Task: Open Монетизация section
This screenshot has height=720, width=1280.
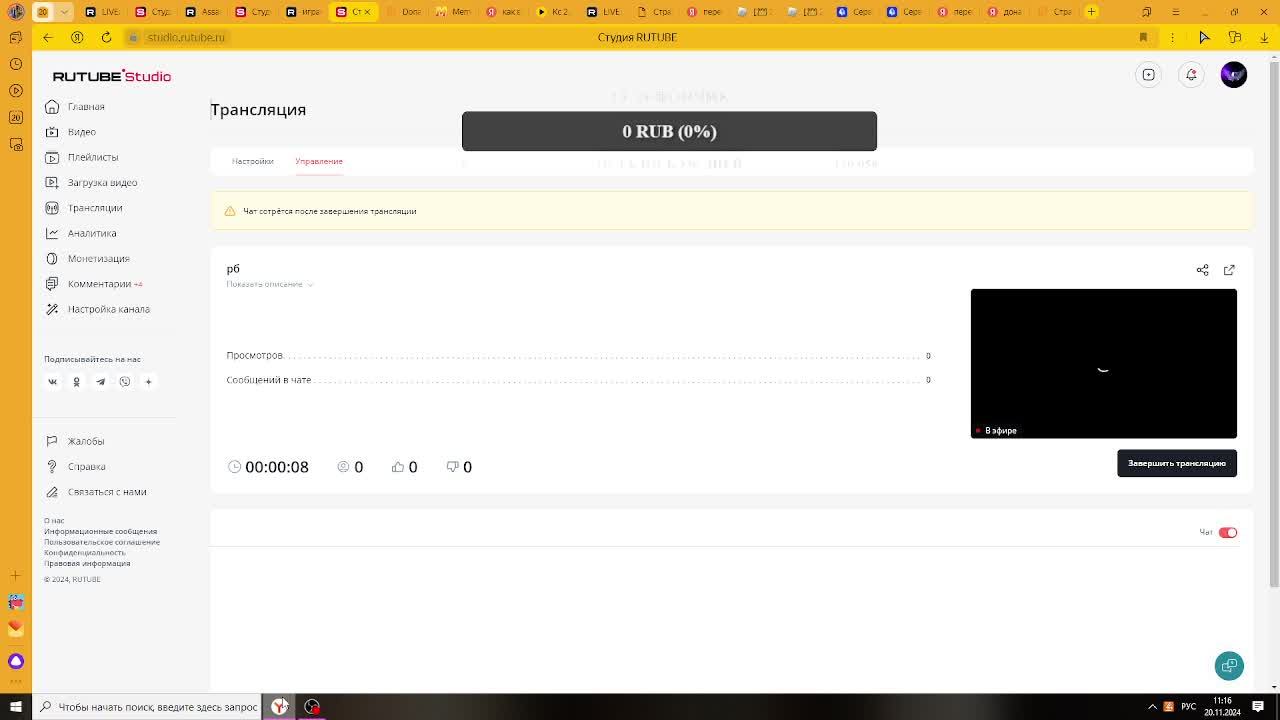Action: 87,259
